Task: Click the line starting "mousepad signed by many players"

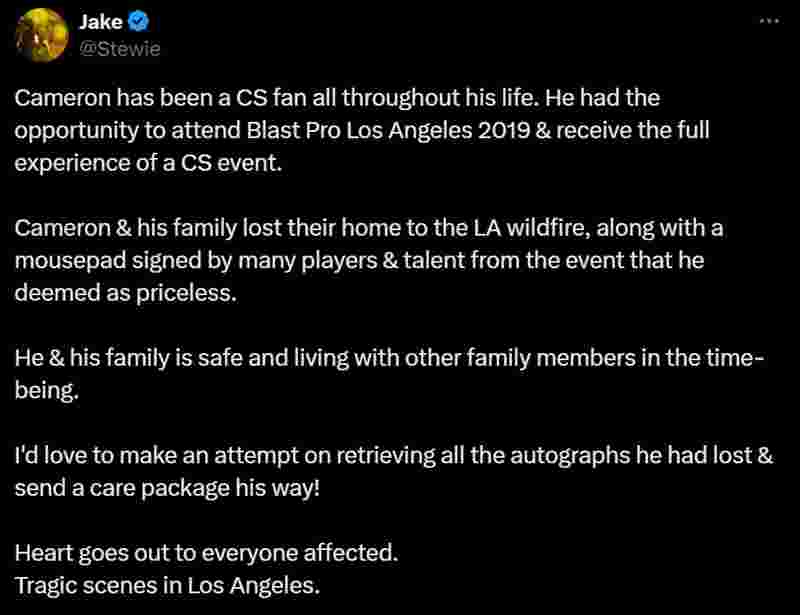Action: pos(359,261)
